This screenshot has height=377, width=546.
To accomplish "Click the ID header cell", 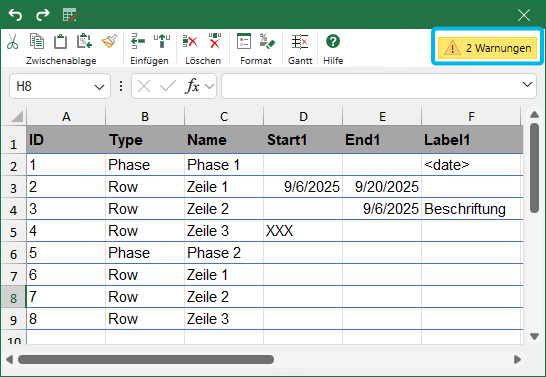I will 66,140.
